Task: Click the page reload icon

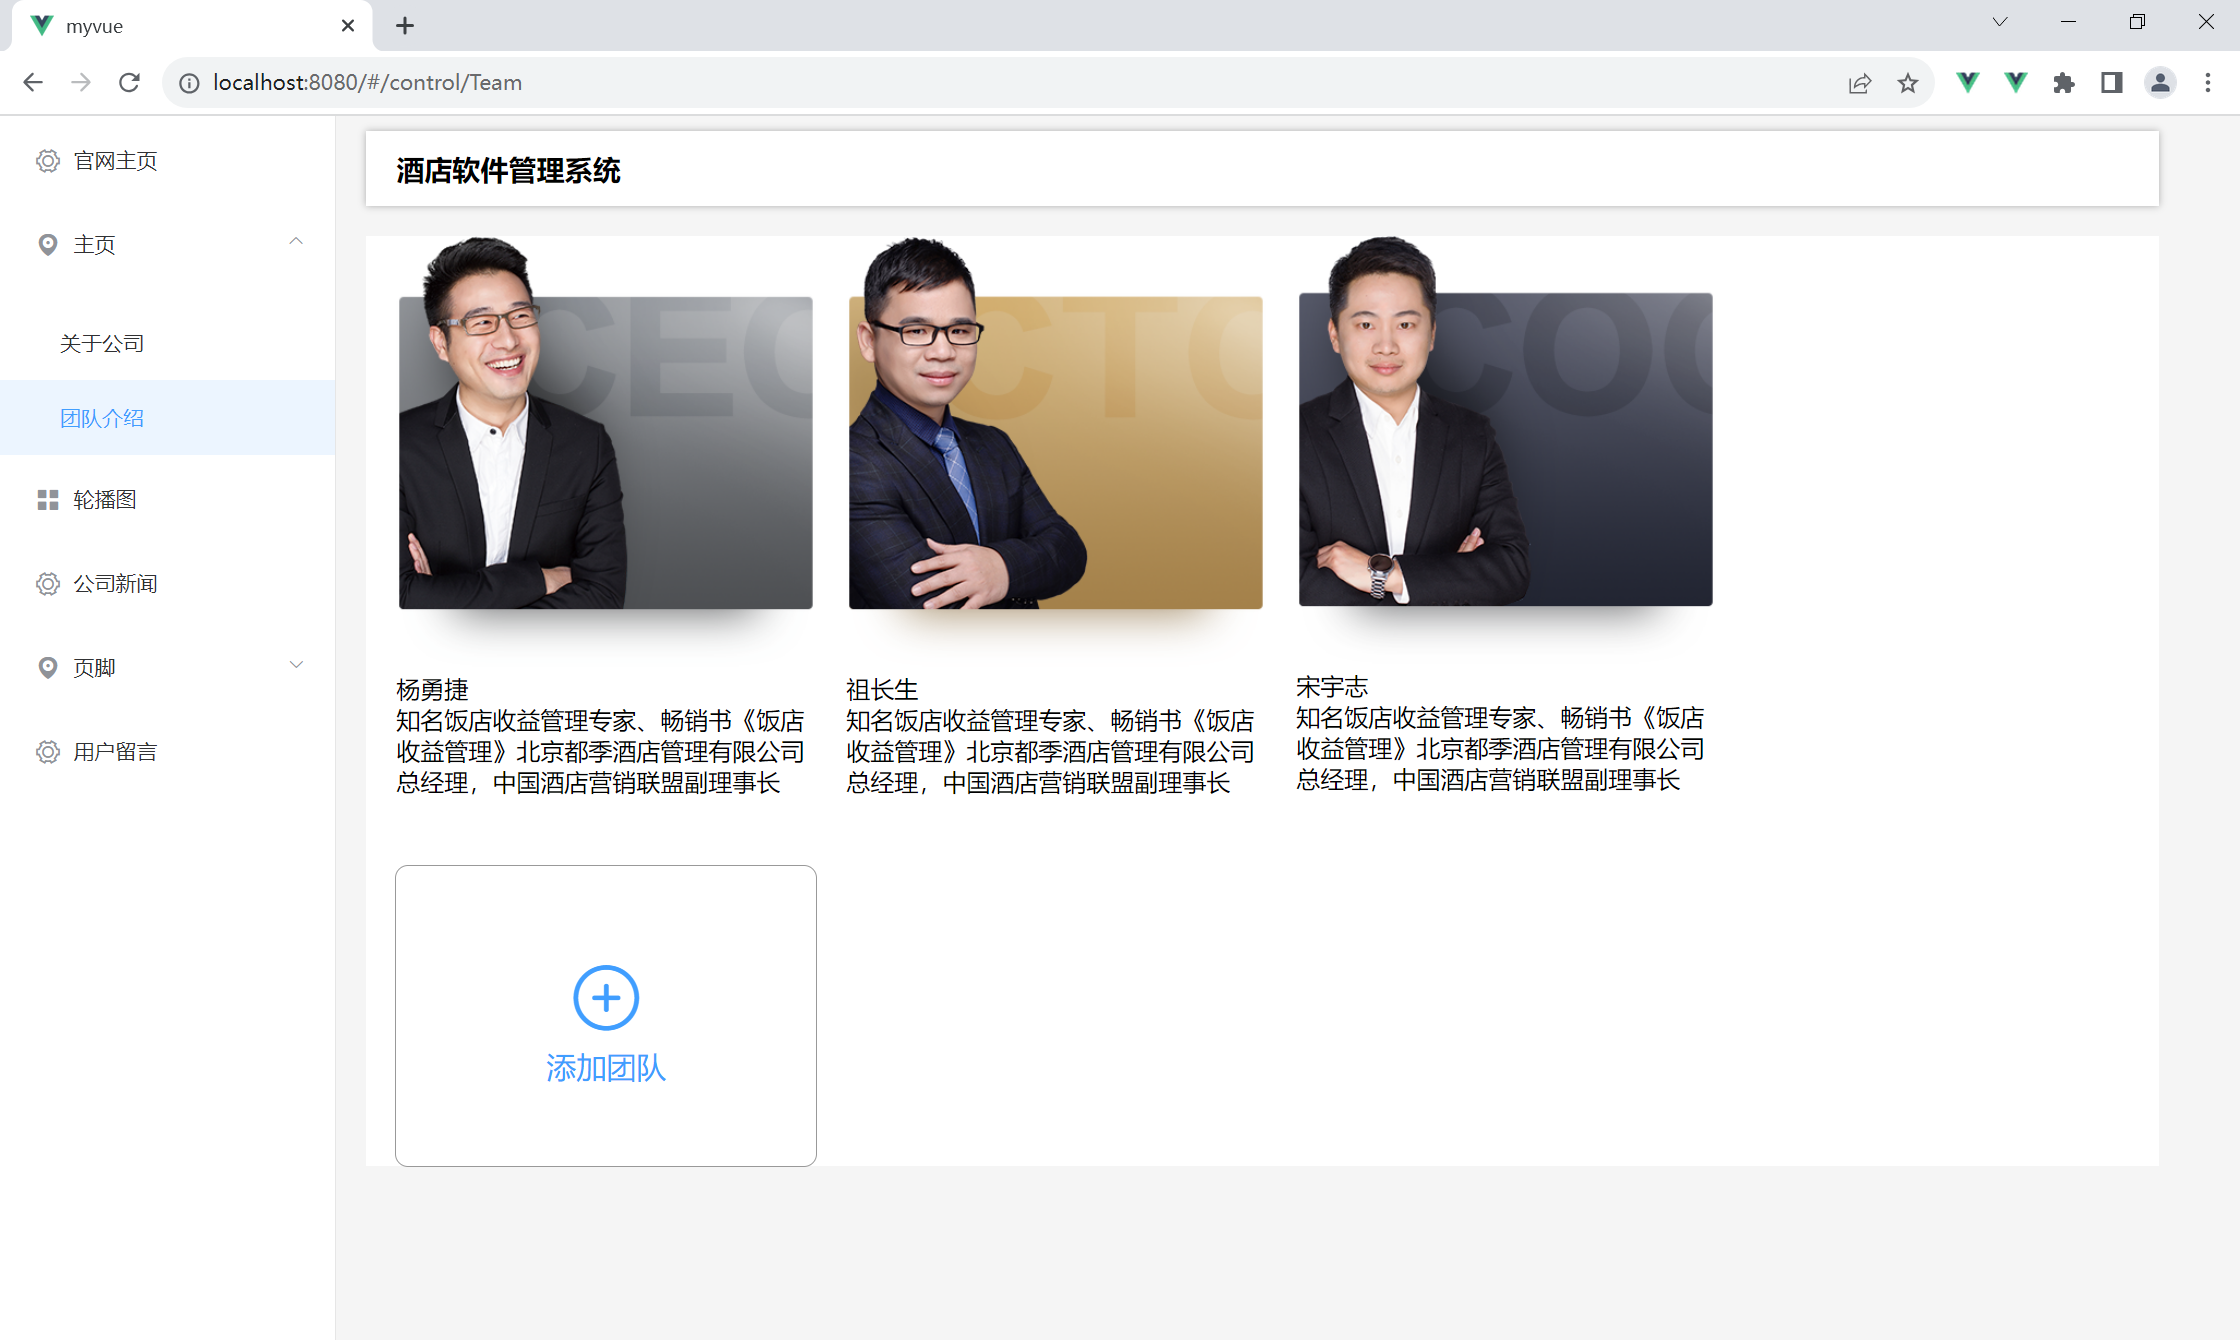Action: click(x=129, y=82)
